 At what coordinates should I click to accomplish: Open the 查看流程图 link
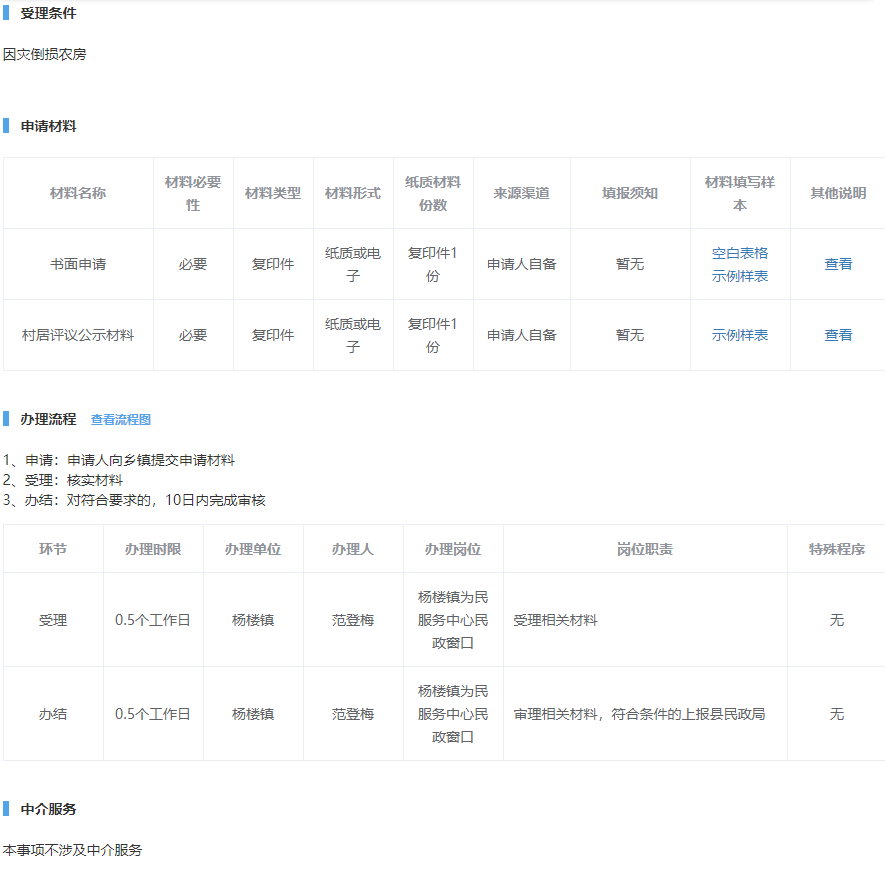(120, 420)
